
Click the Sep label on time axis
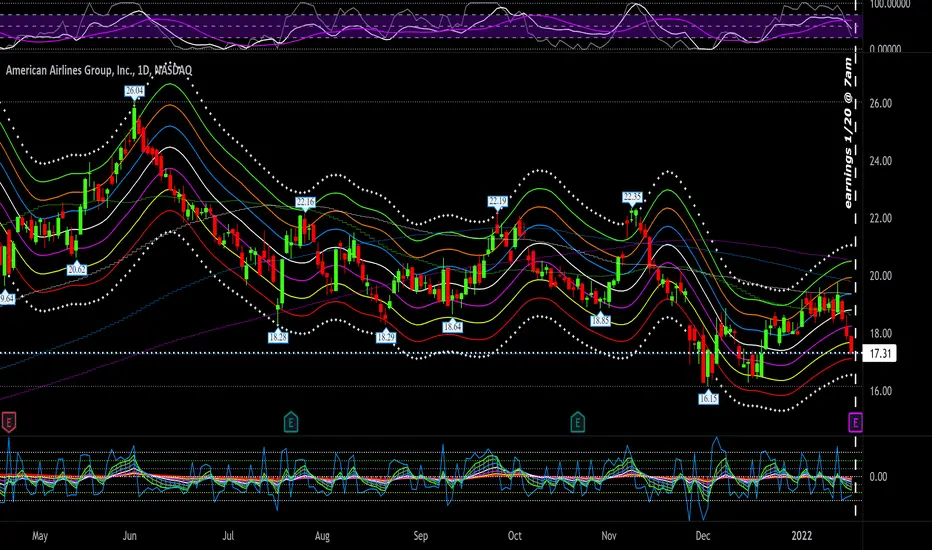point(420,536)
